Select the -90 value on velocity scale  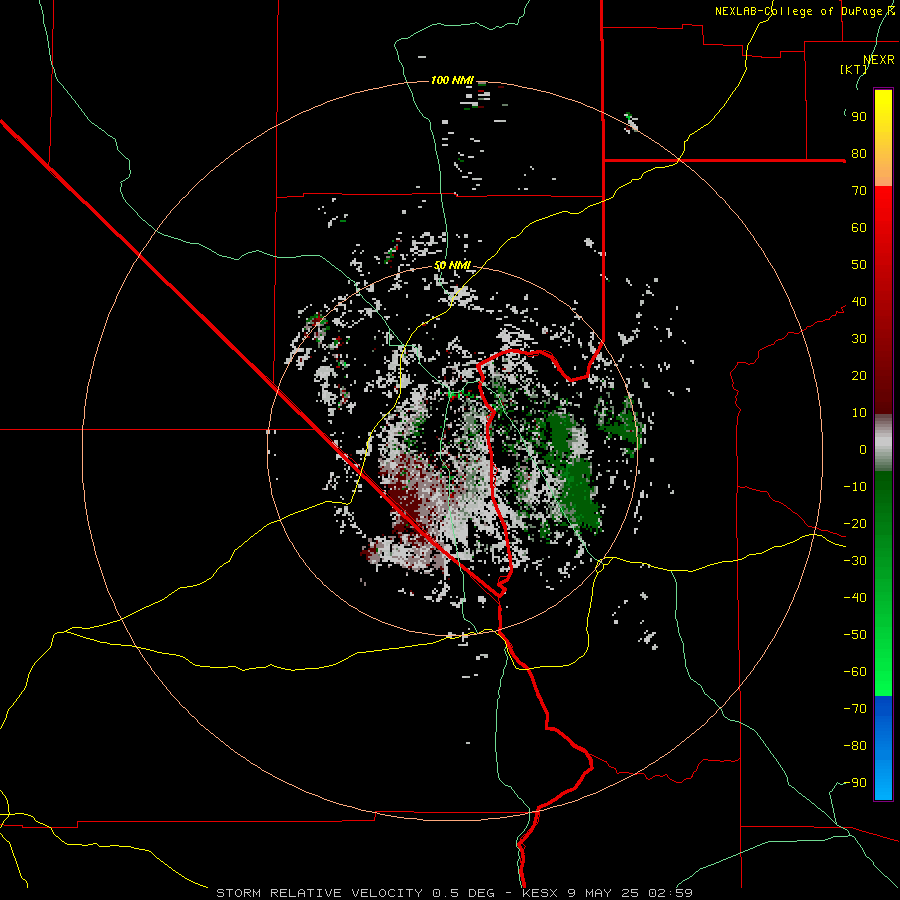[855, 783]
